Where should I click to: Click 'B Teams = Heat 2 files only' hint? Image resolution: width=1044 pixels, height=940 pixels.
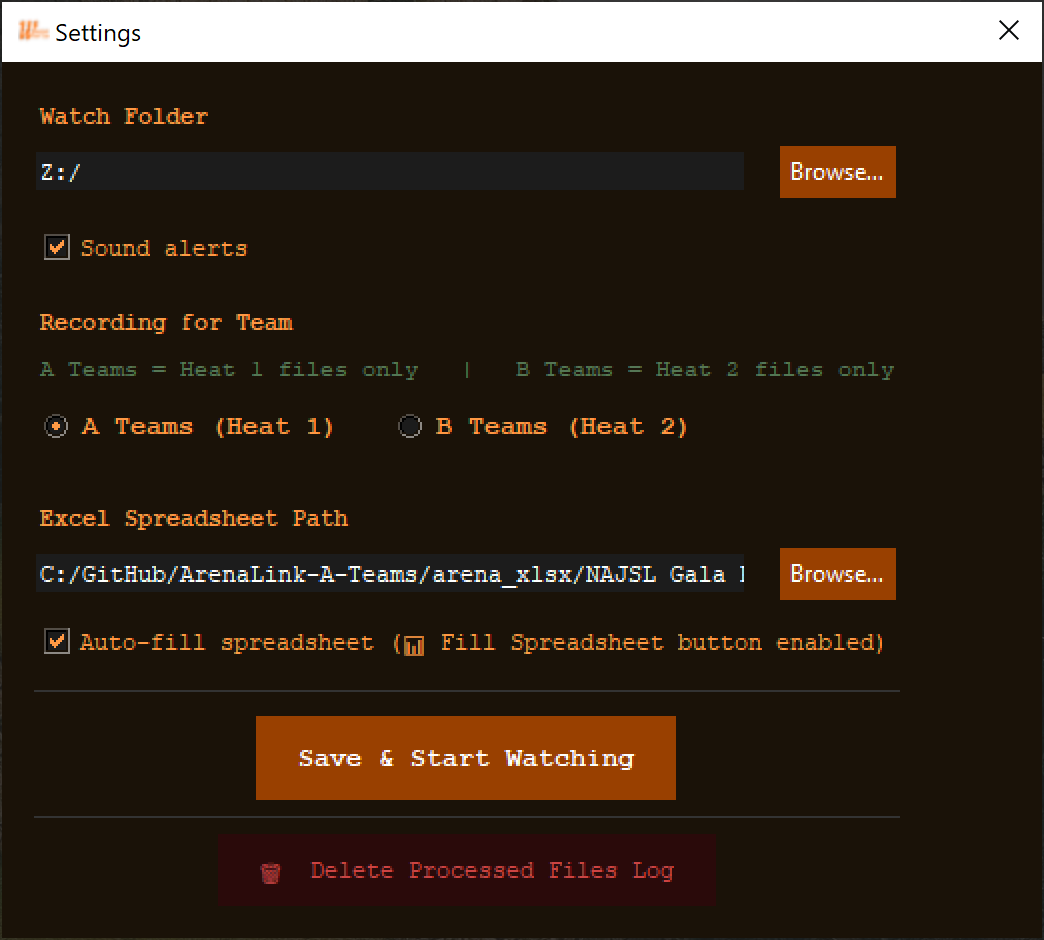coord(705,369)
